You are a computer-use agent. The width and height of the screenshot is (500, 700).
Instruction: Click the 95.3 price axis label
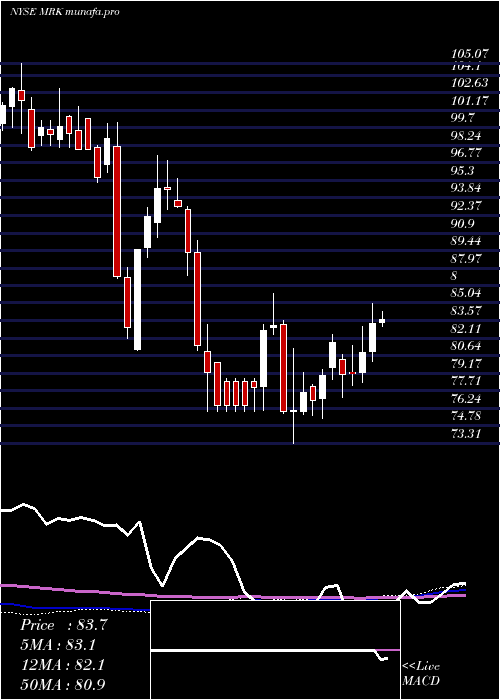click(x=463, y=171)
